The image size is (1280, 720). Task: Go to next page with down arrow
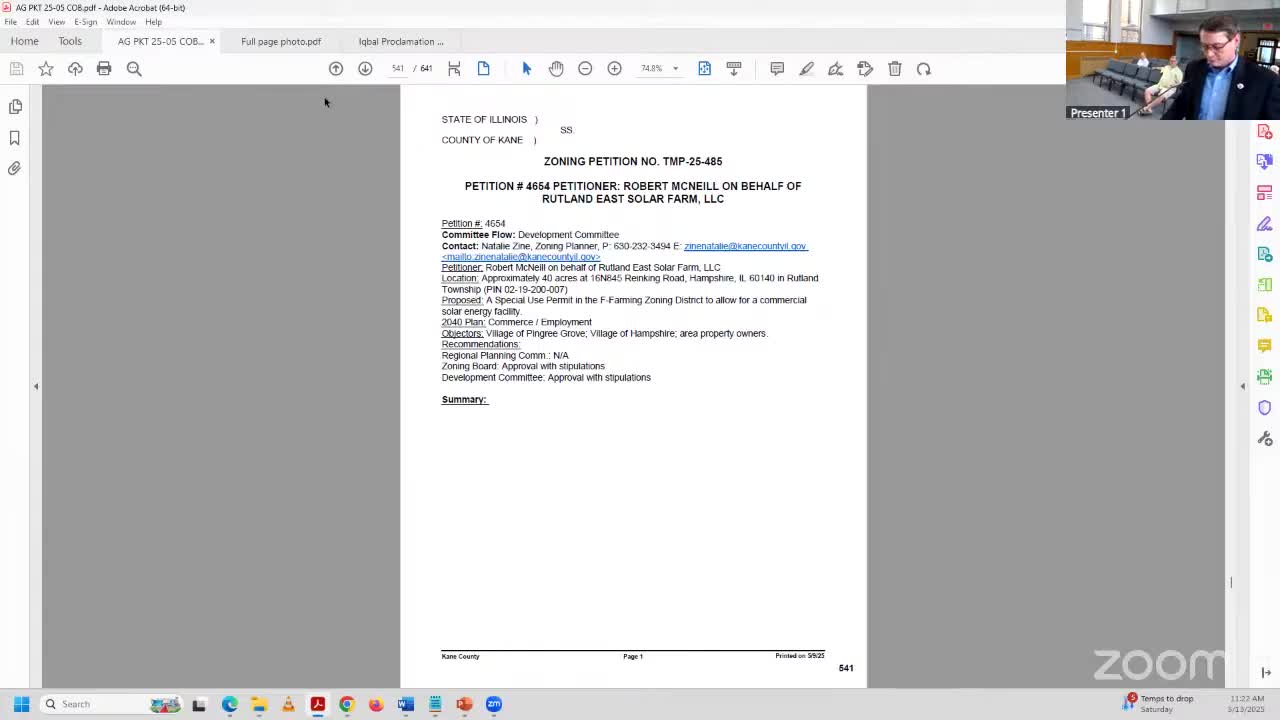pos(365,68)
